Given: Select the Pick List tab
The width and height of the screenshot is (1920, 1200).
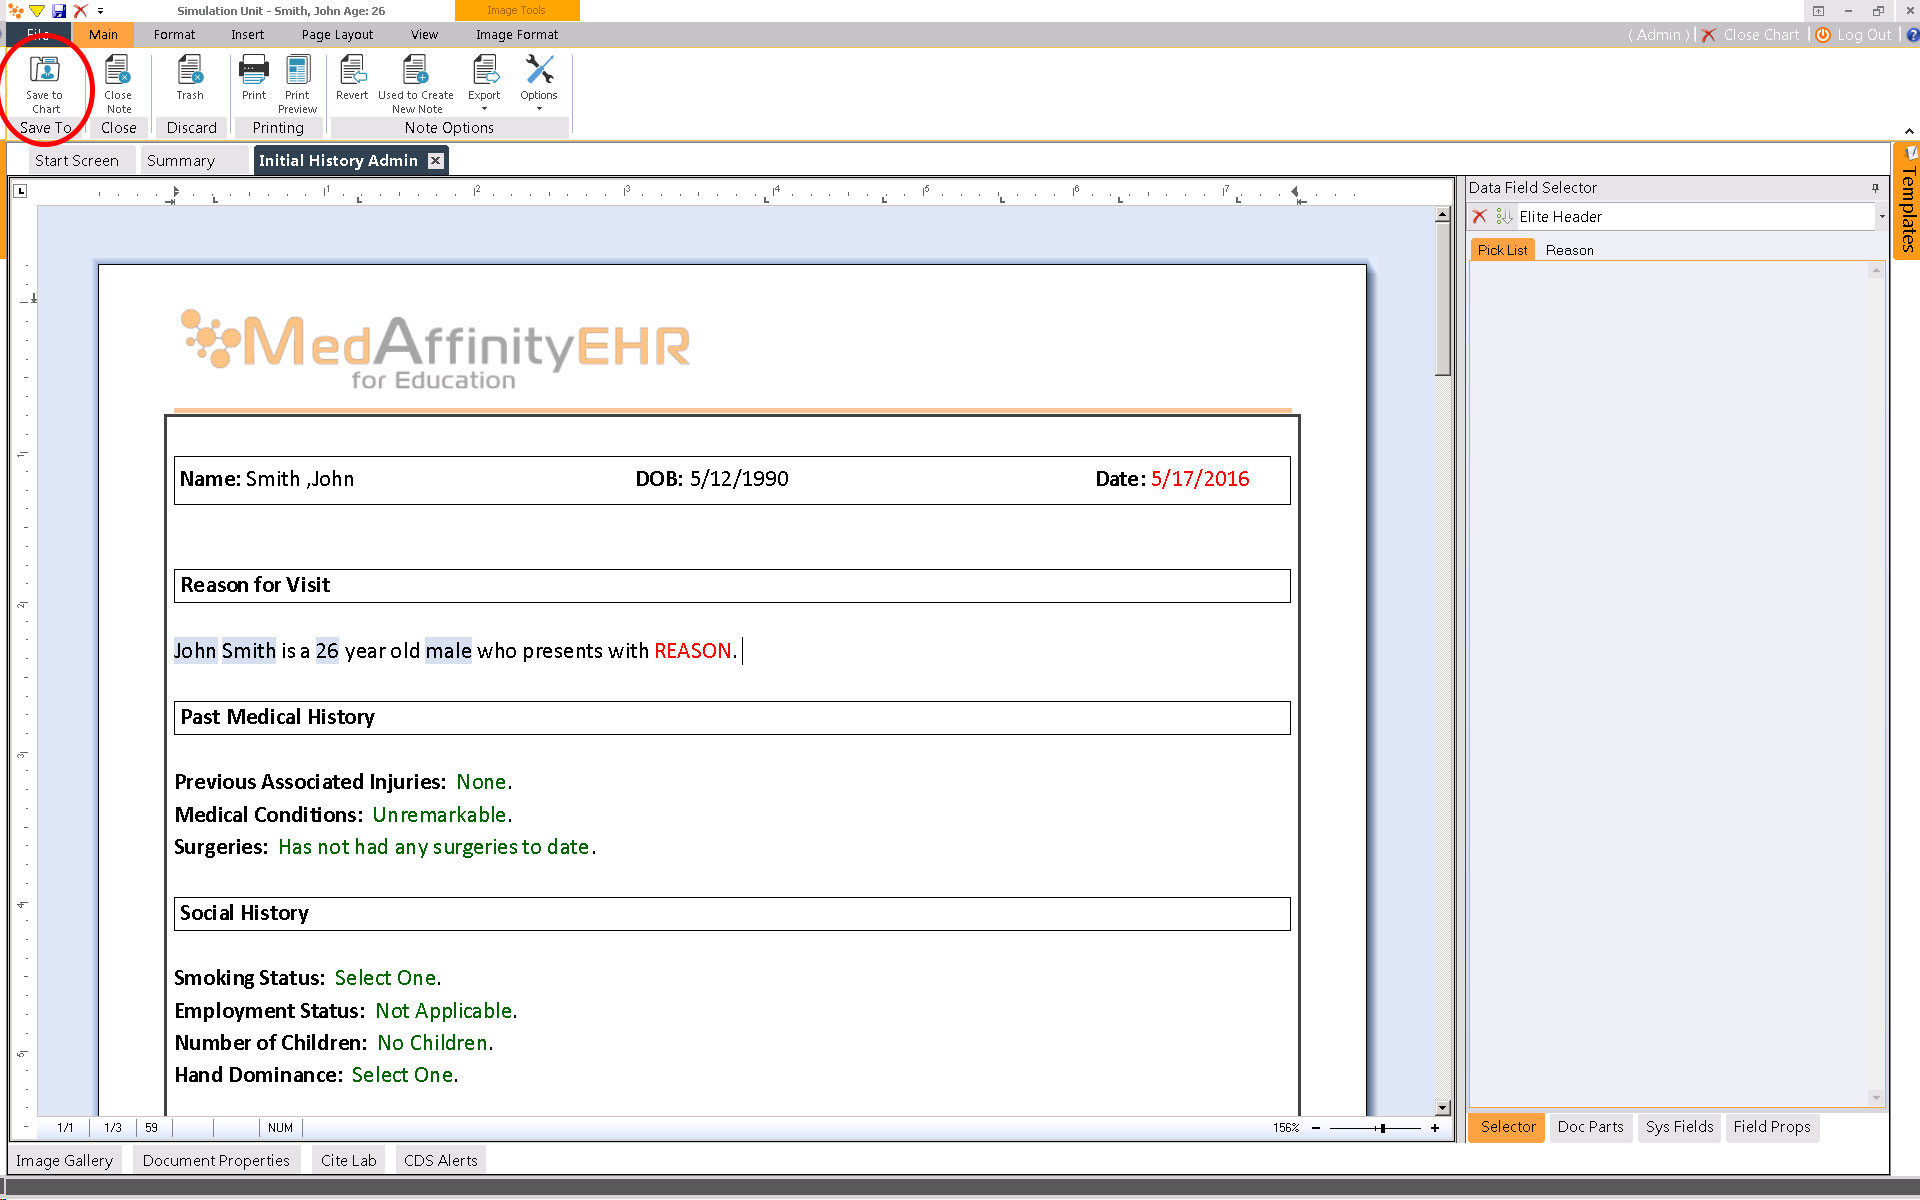Looking at the screenshot, I should (x=1502, y=250).
